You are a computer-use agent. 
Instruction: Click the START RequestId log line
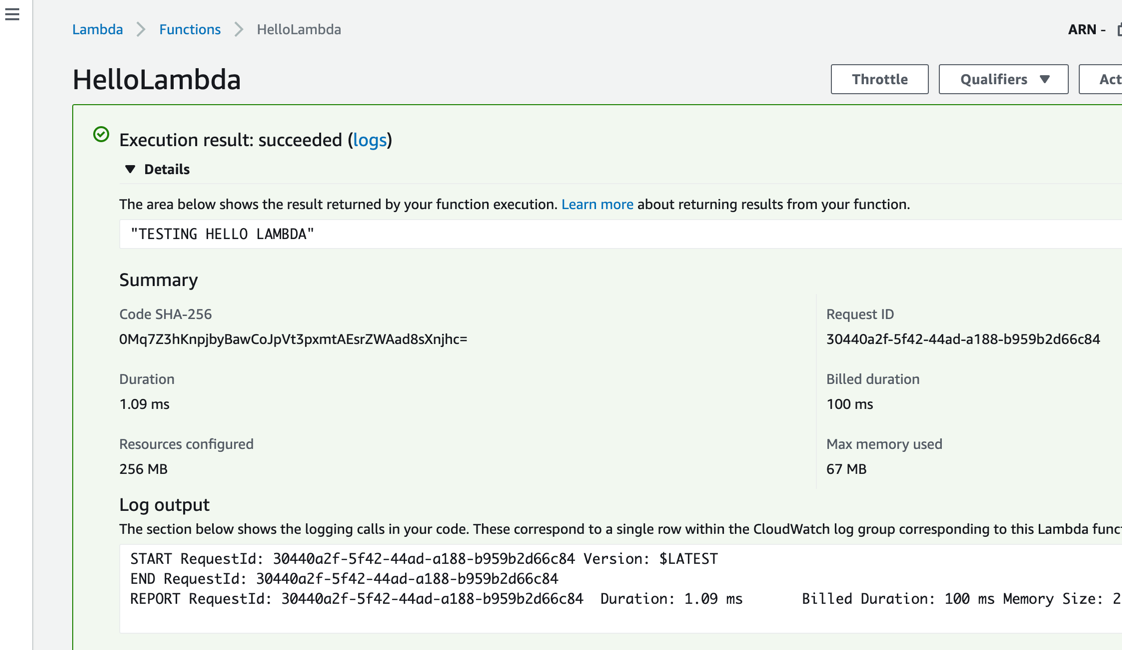coord(424,559)
